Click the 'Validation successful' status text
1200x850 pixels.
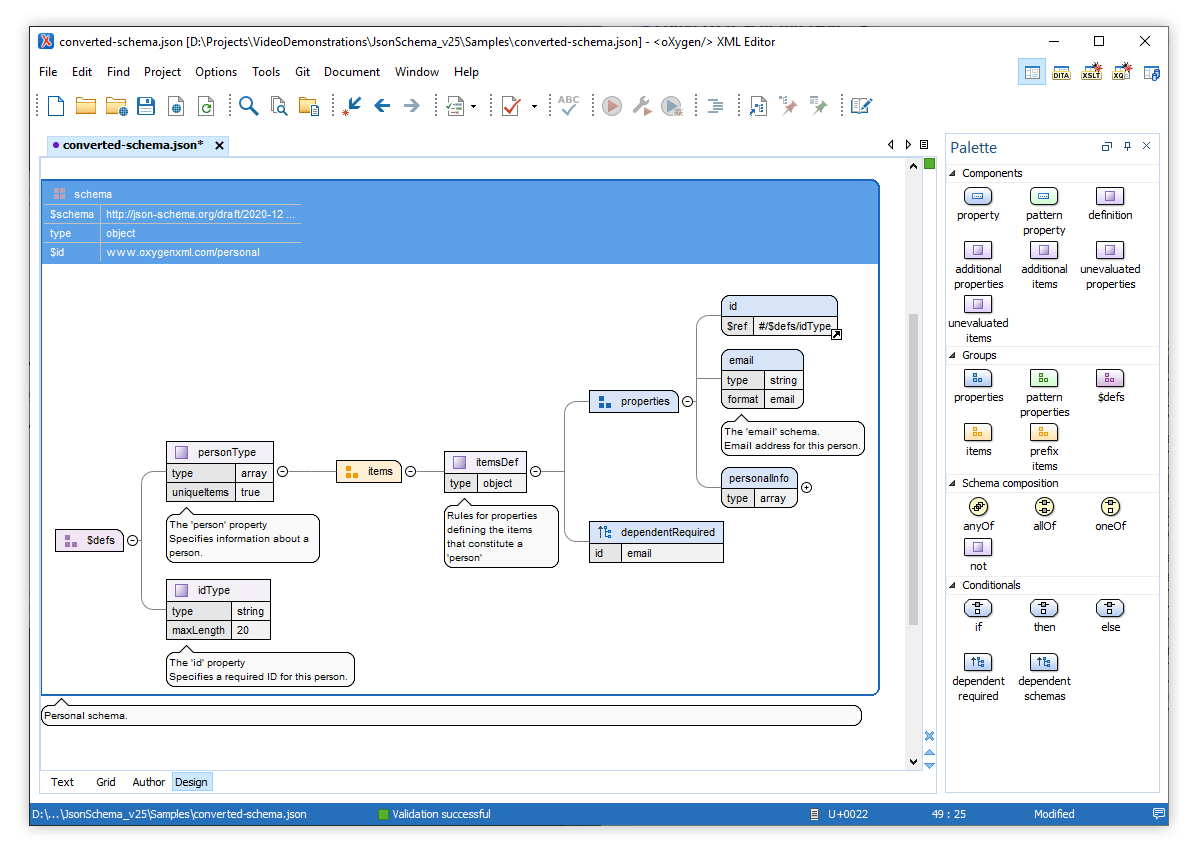[x=441, y=814]
